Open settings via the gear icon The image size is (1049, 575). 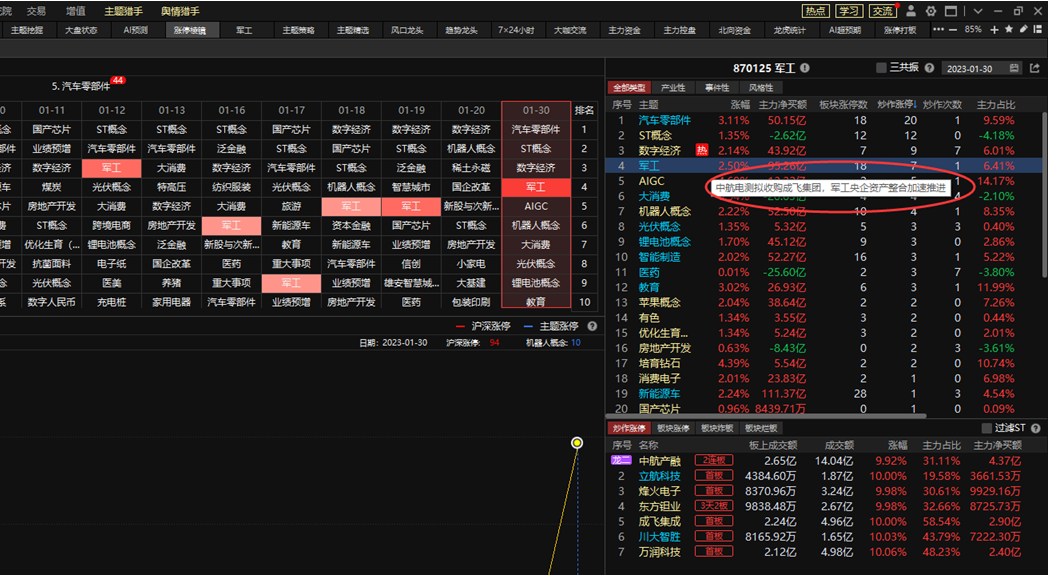(x=931, y=11)
